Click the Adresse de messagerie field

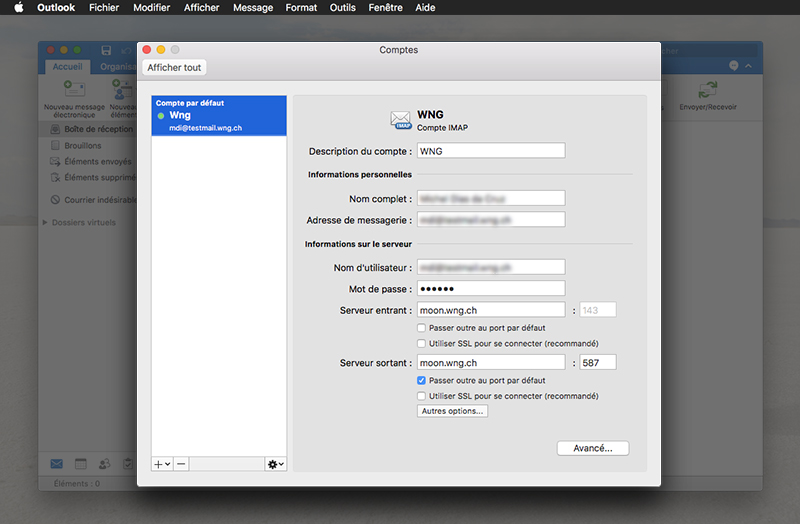click(491, 220)
